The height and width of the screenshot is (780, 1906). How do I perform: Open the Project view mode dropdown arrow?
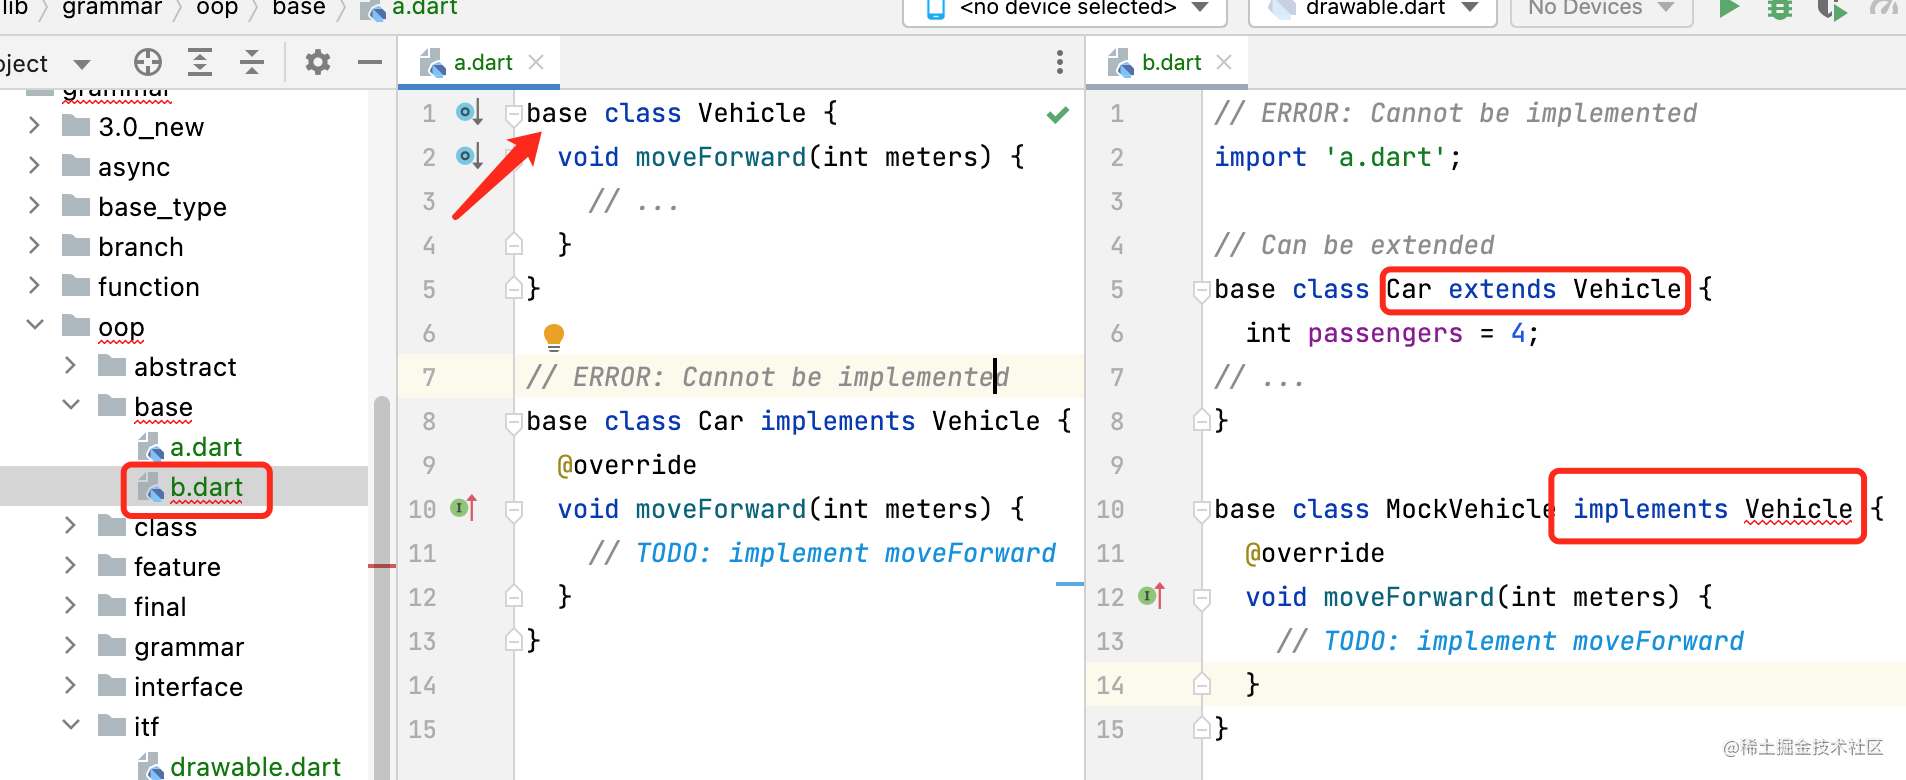(x=82, y=64)
